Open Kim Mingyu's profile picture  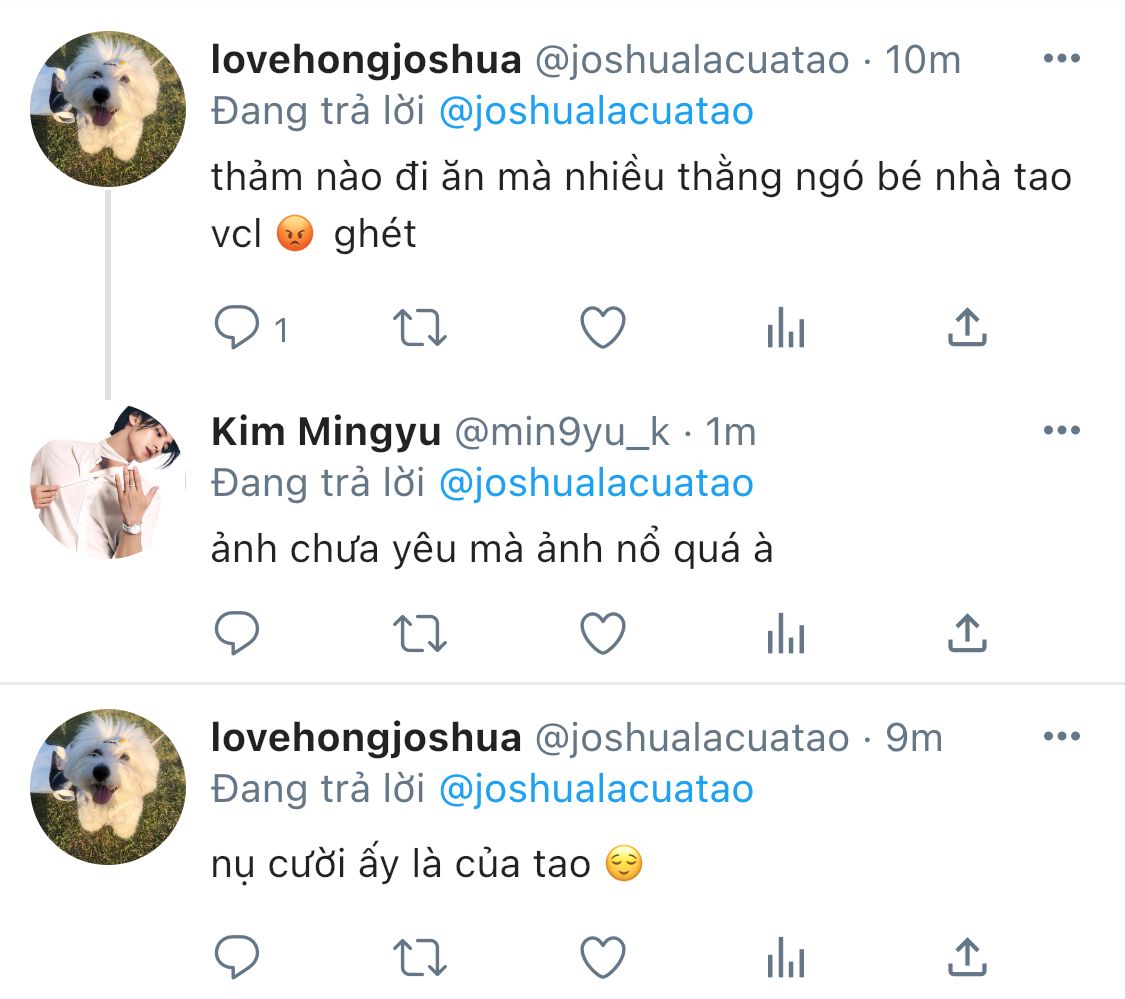(x=108, y=482)
